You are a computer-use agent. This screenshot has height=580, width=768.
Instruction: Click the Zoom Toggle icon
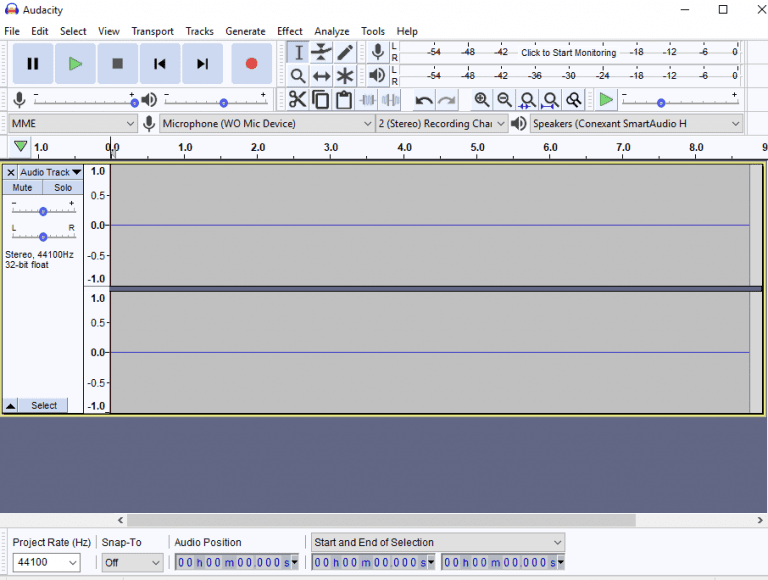[x=574, y=100]
